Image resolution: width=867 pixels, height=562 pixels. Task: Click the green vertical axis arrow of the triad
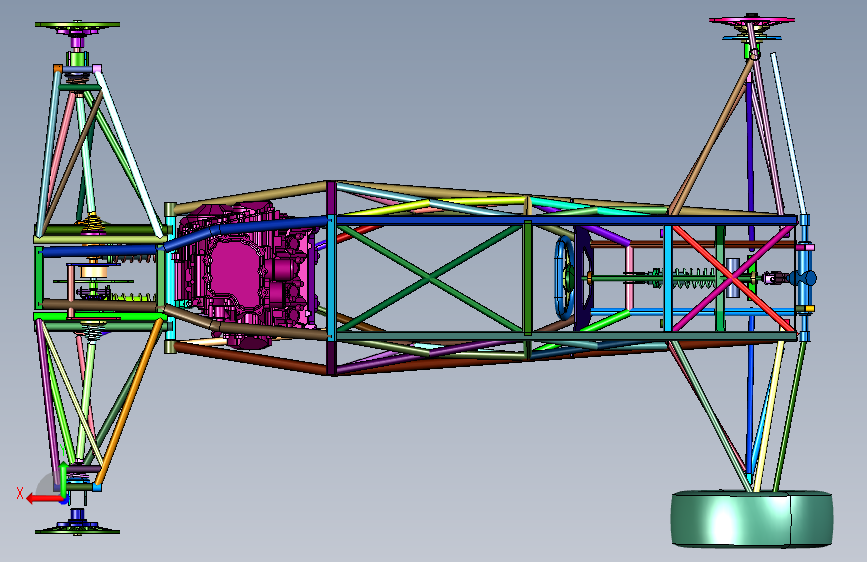point(64,478)
